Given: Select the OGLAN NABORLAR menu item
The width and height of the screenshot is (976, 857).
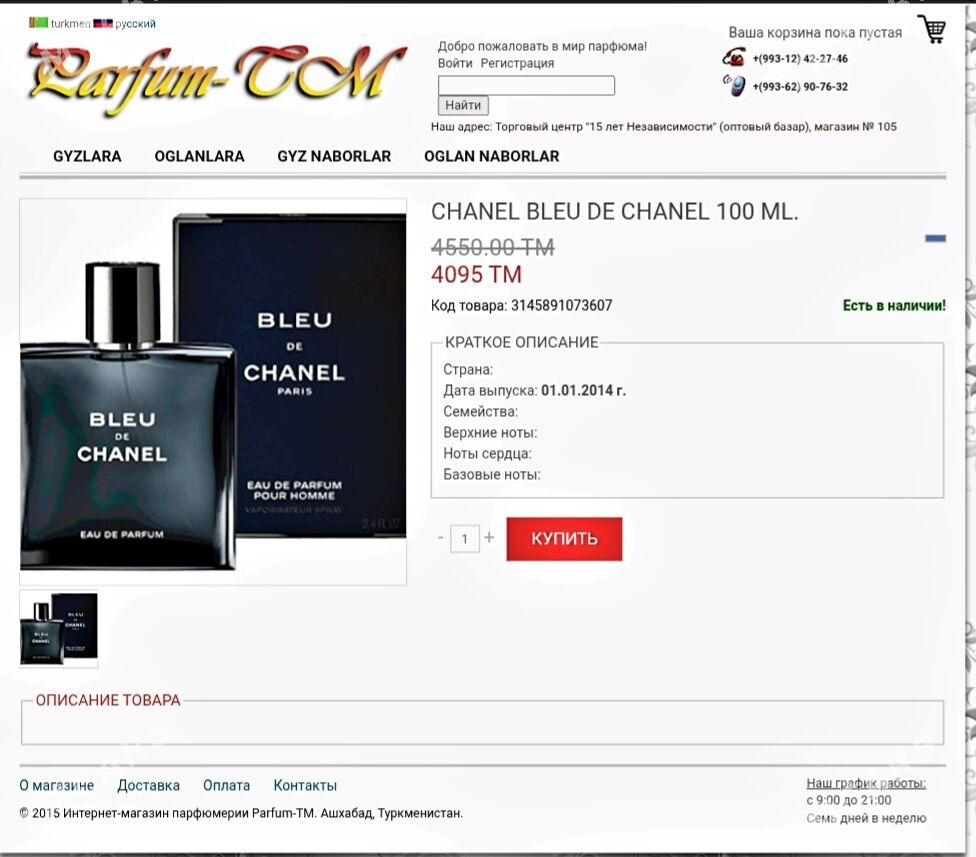Looking at the screenshot, I should coord(492,156).
